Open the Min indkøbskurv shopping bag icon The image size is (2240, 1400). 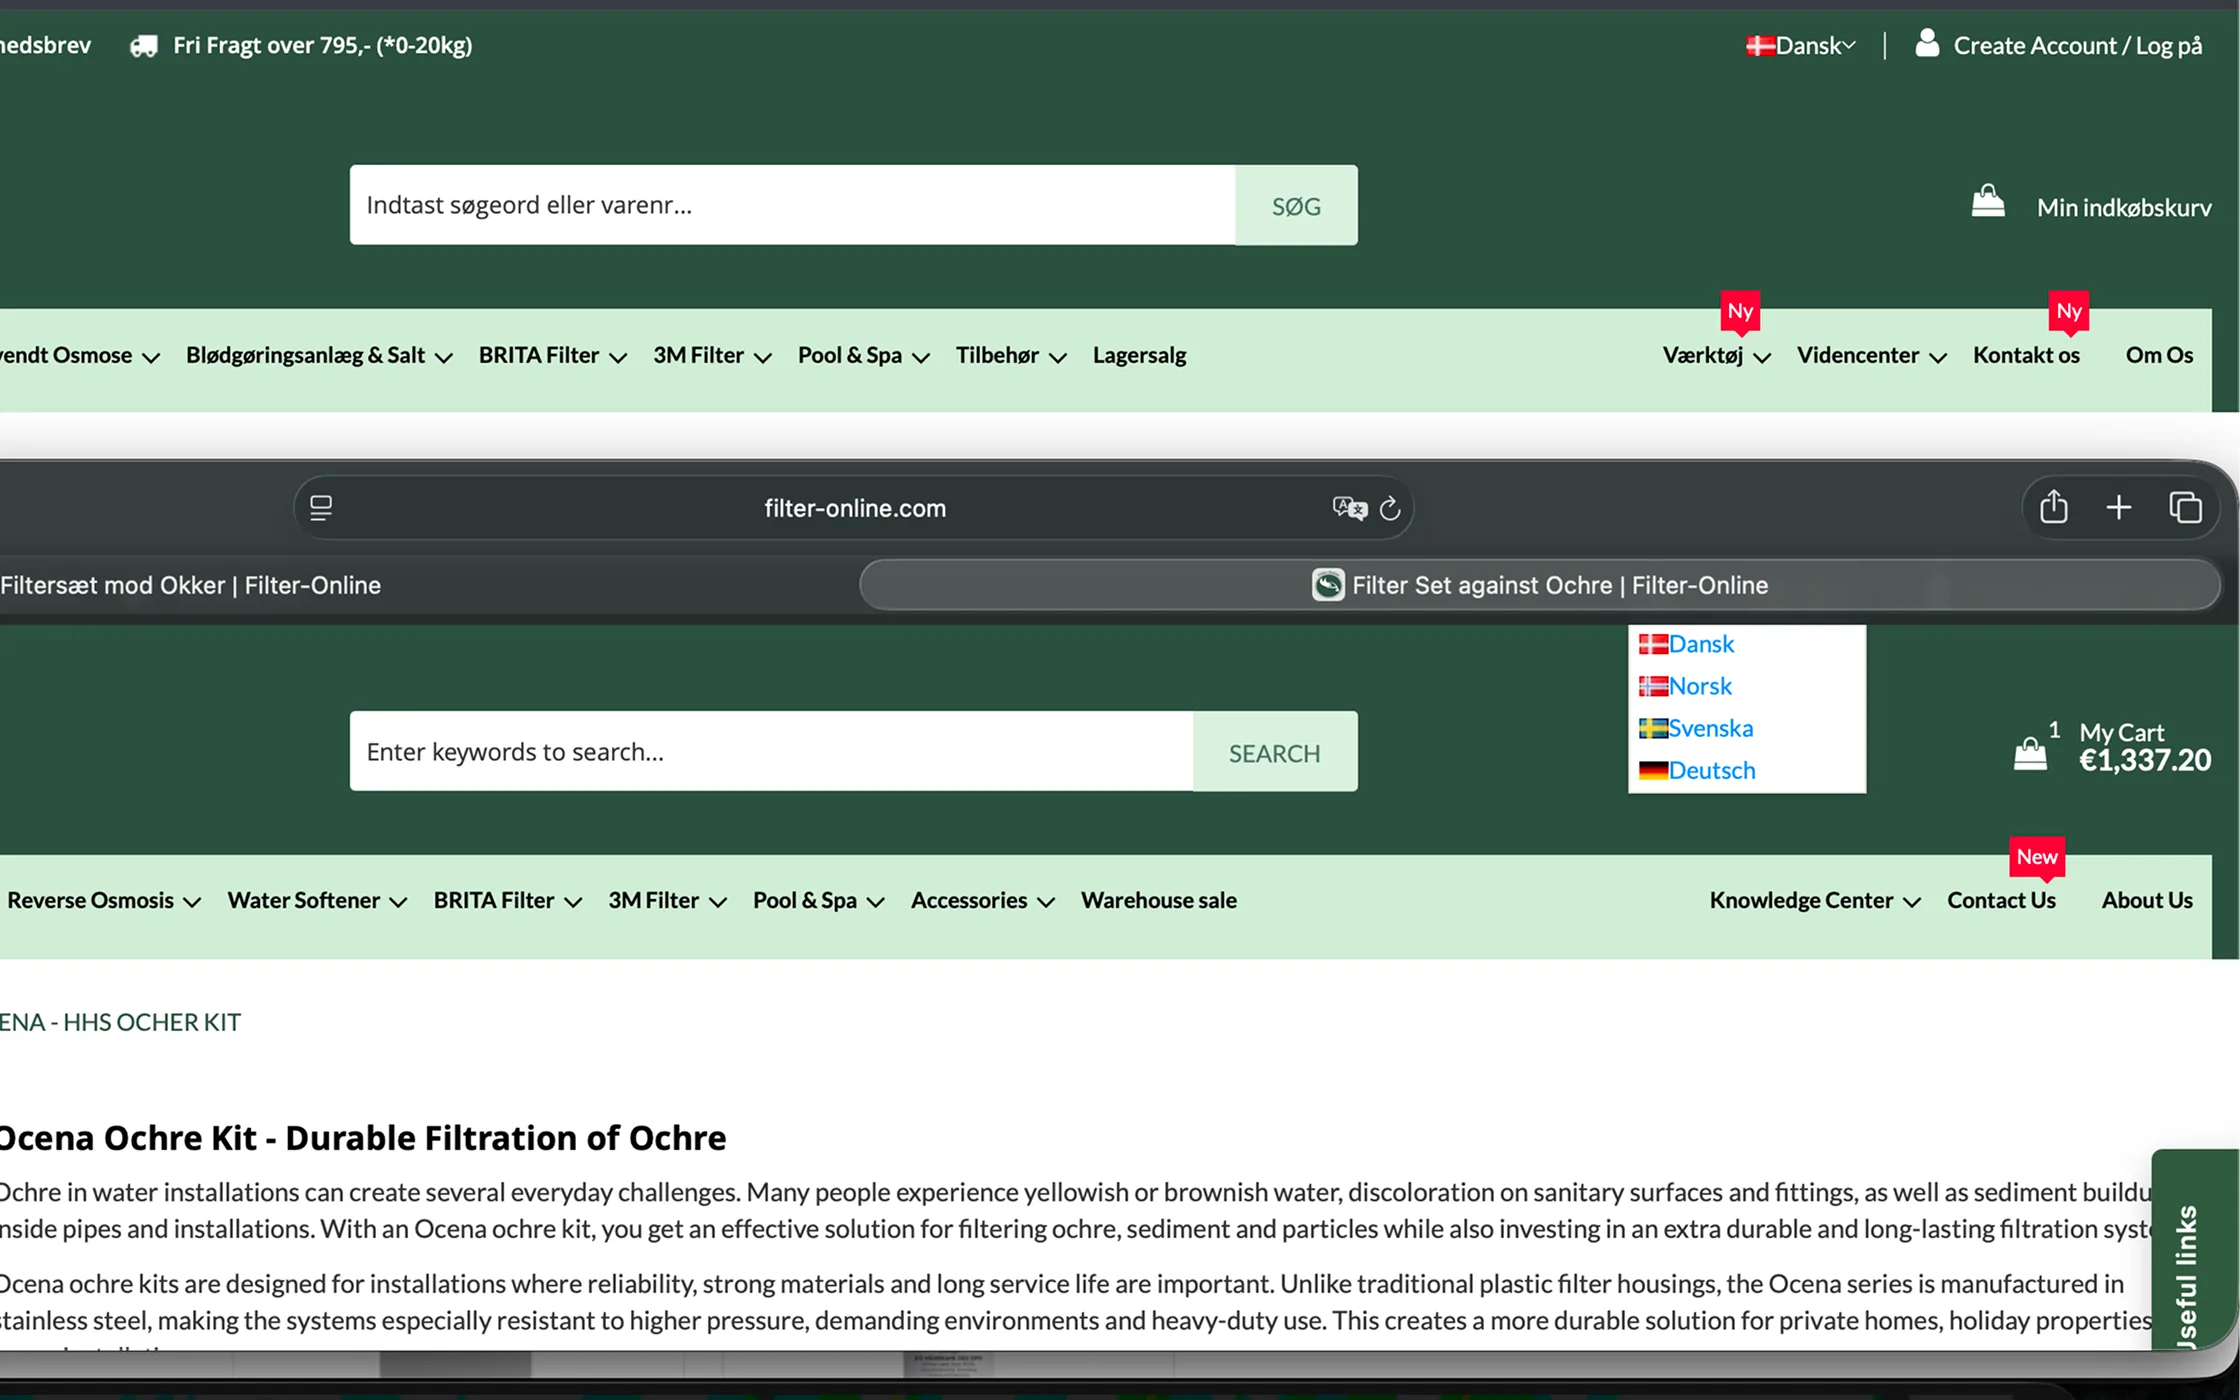[1988, 201]
